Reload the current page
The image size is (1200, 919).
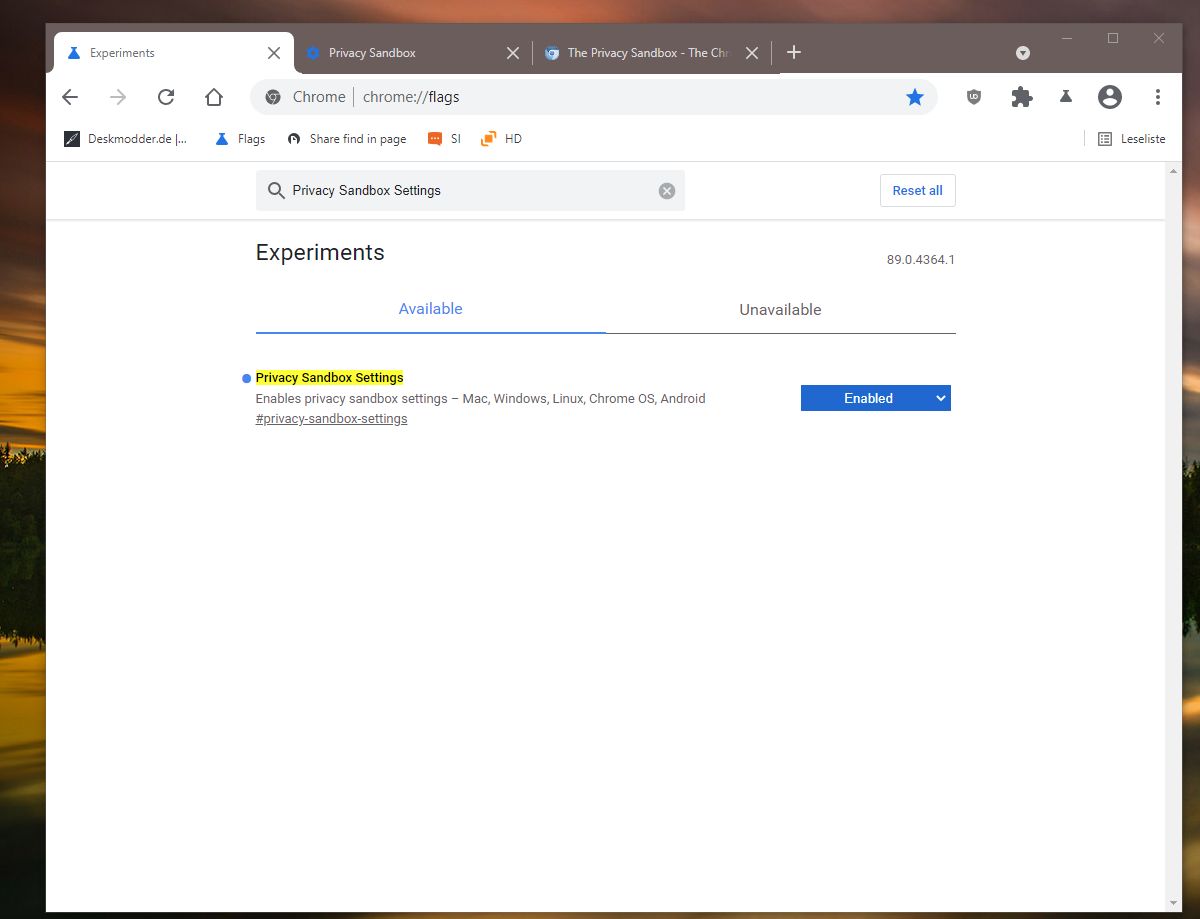(x=166, y=97)
